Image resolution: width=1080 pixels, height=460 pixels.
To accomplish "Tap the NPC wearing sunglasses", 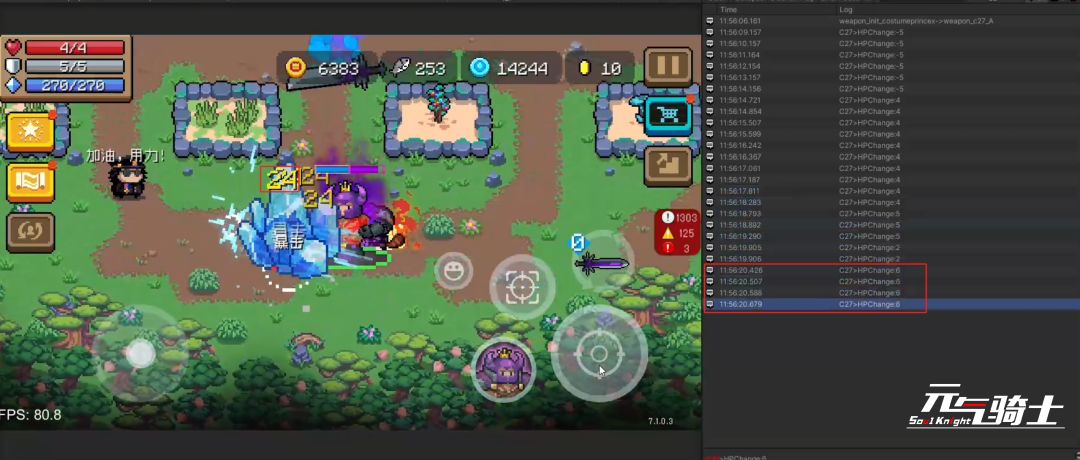I will click(x=128, y=180).
